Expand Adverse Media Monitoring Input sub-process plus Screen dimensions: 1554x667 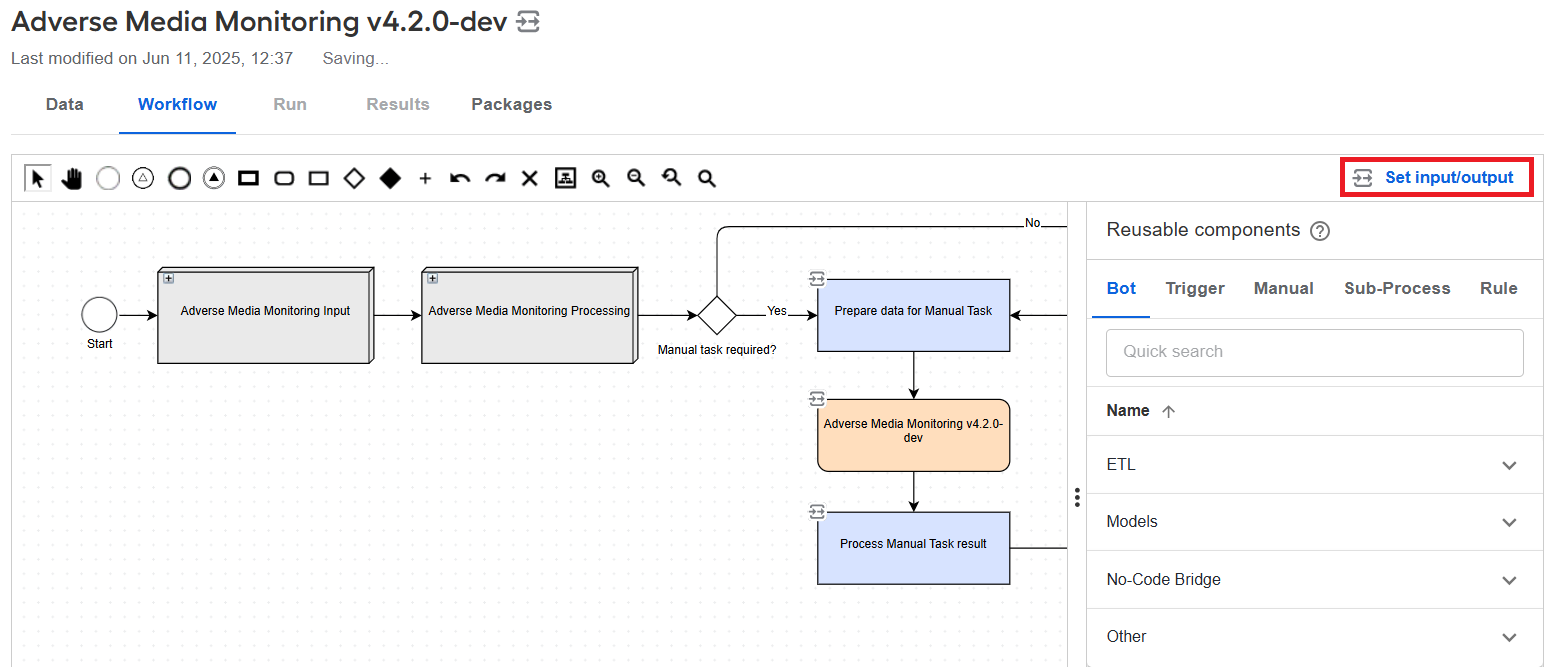pos(169,278)
